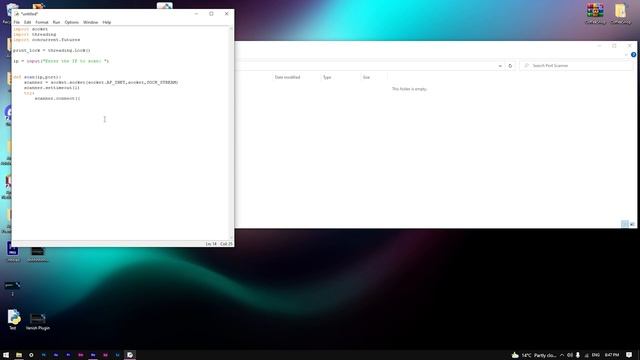Sort Explorer files by Type column

[x=327, y=77]
